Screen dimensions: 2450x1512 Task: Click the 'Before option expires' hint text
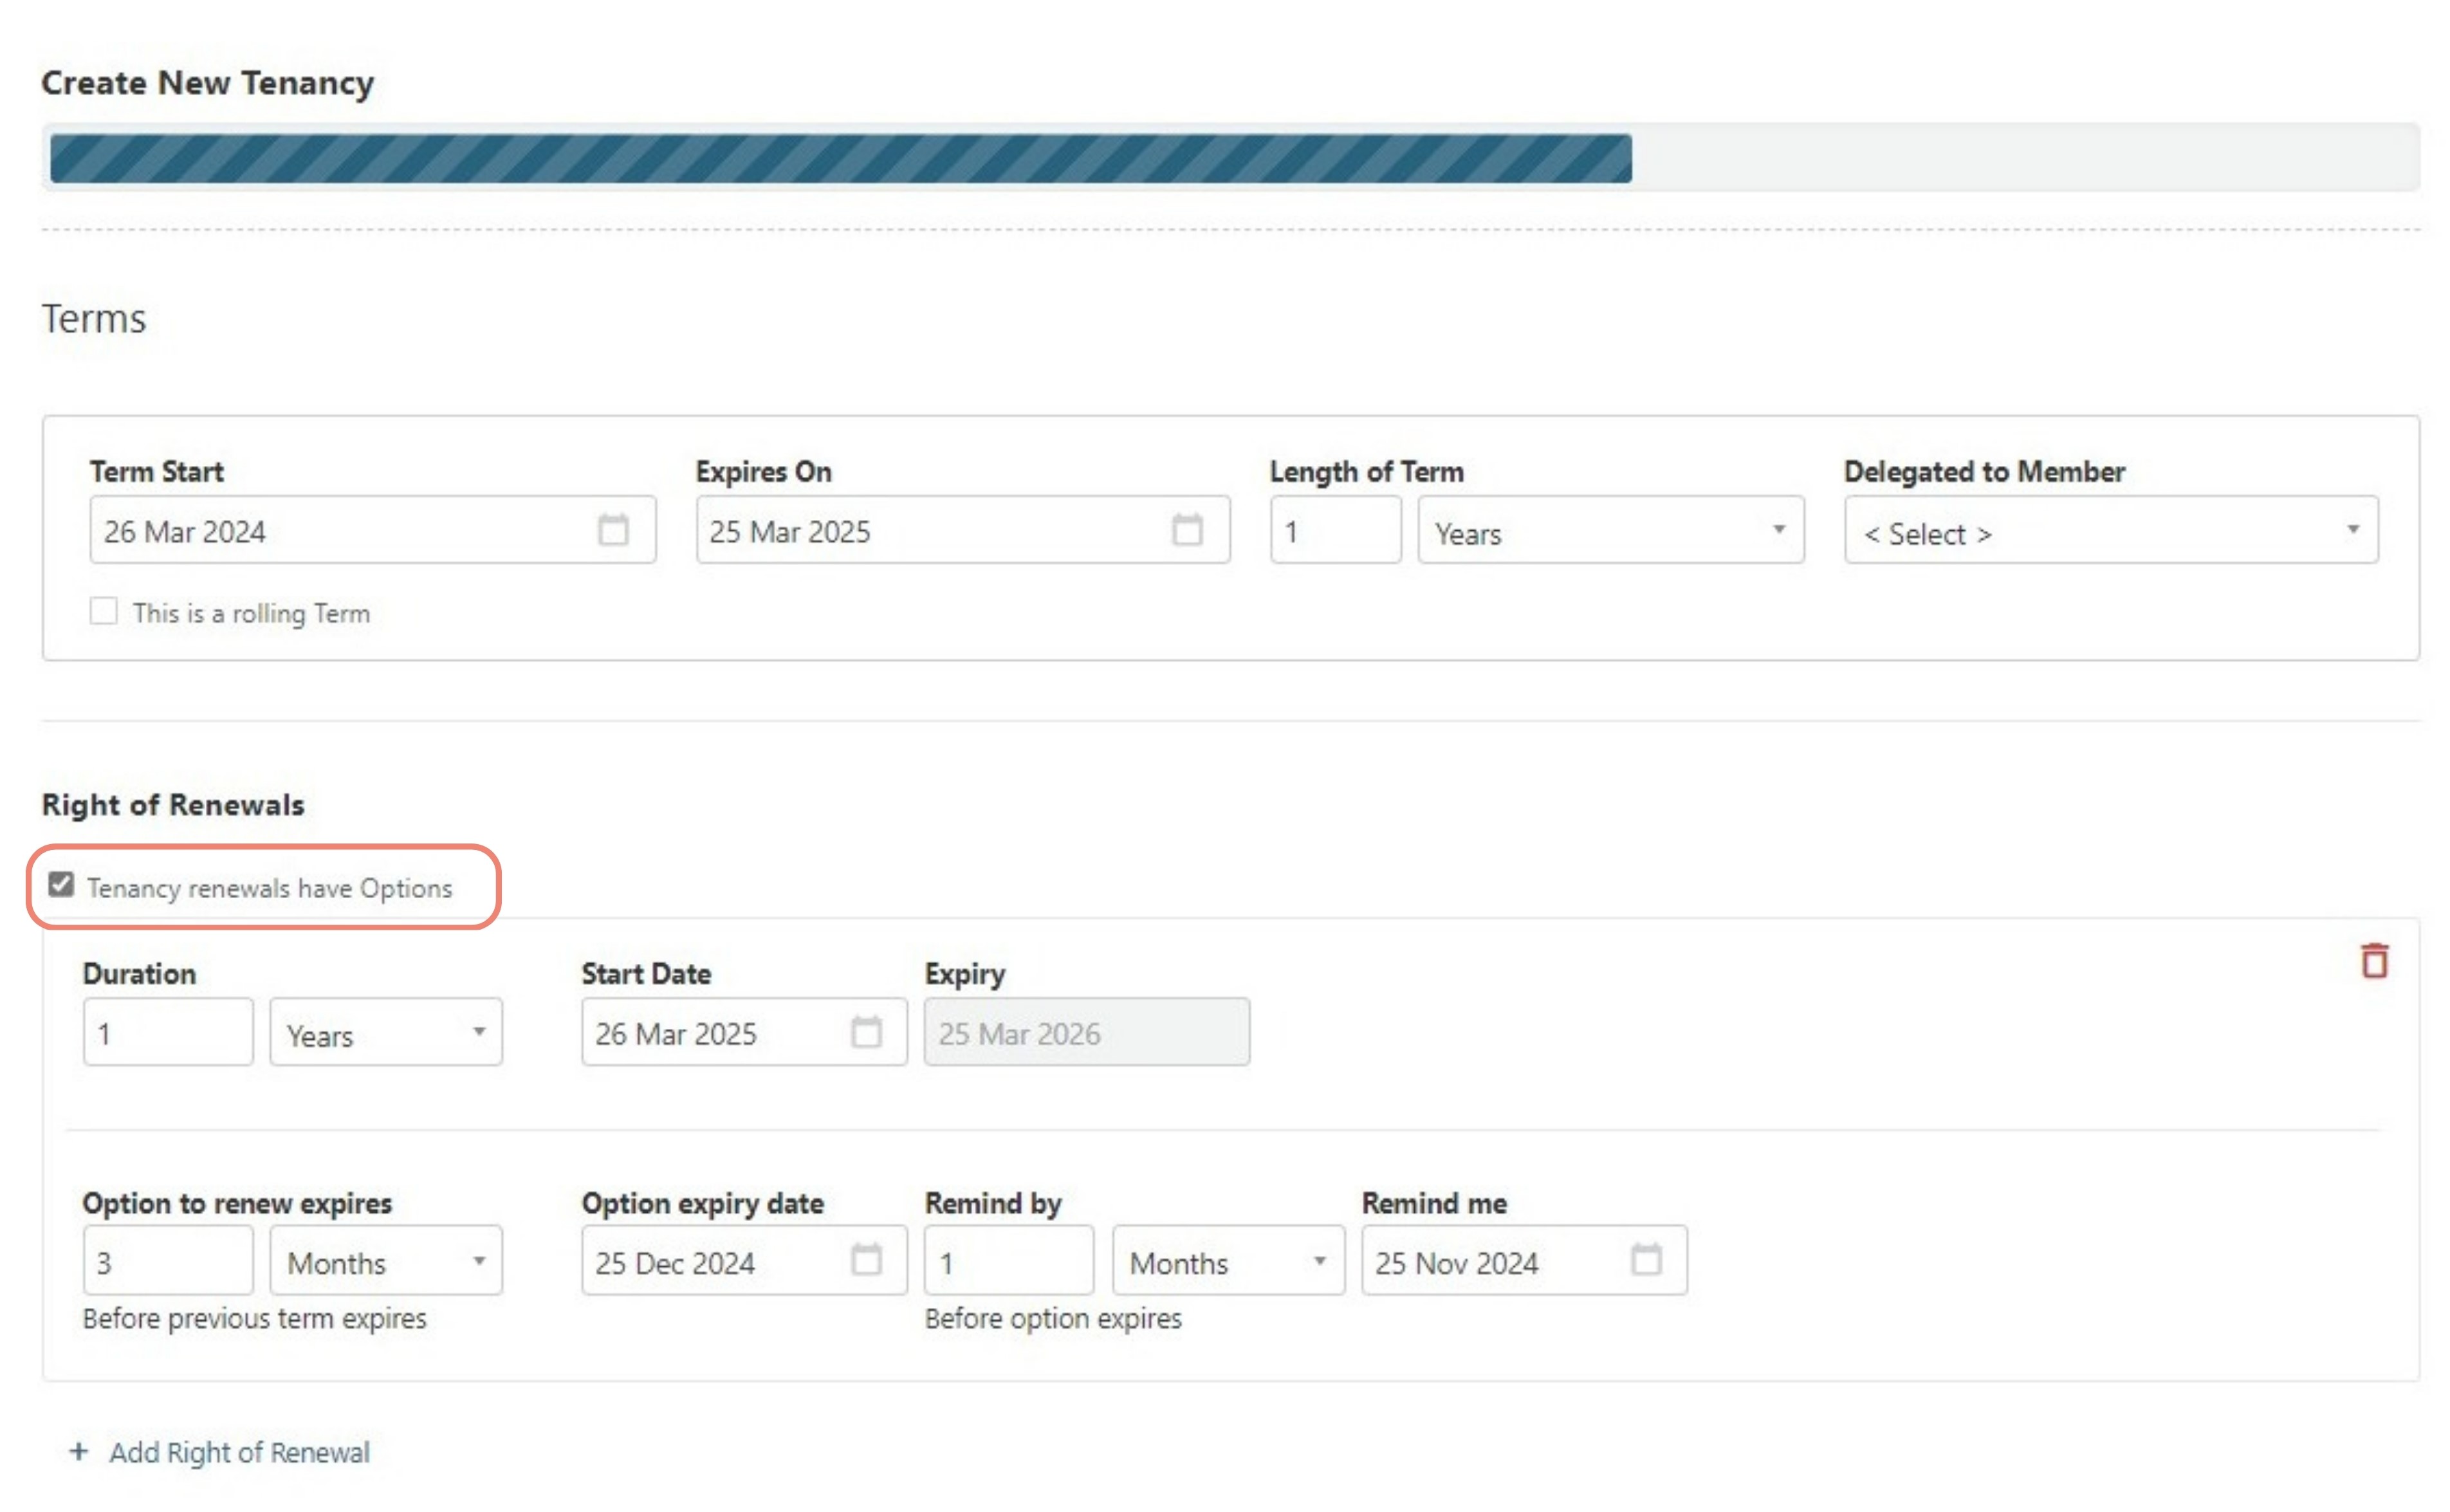1053,1318
